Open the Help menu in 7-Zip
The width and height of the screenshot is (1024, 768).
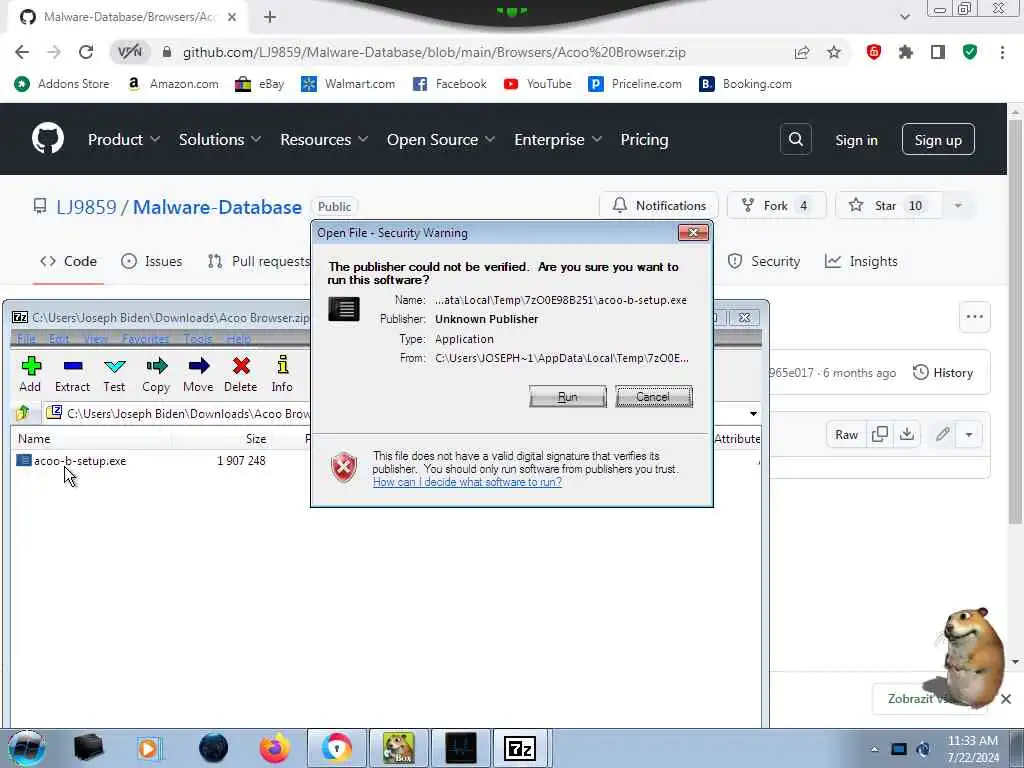[238, 339]
